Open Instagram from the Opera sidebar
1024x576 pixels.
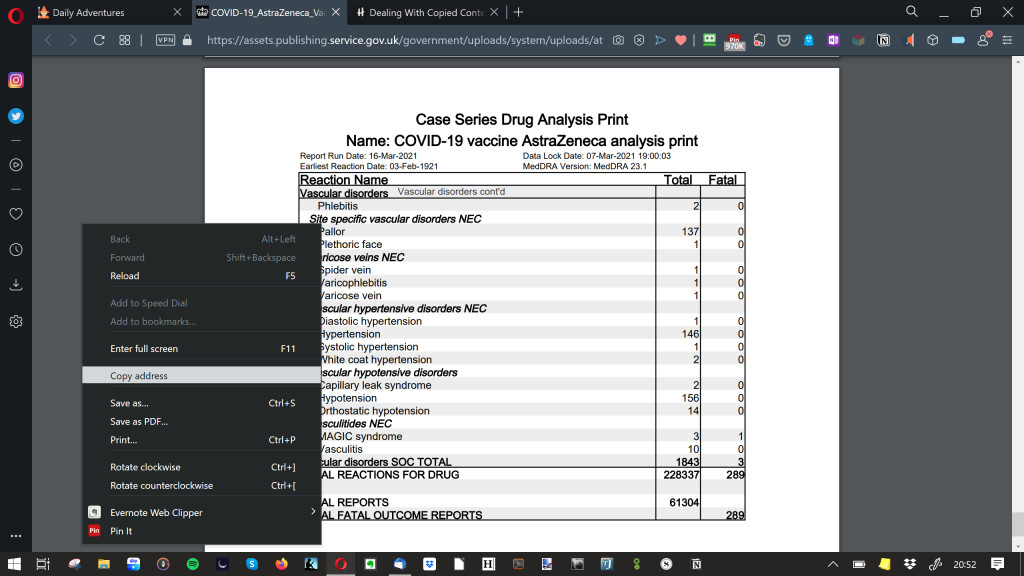click(x=16, y=80)
